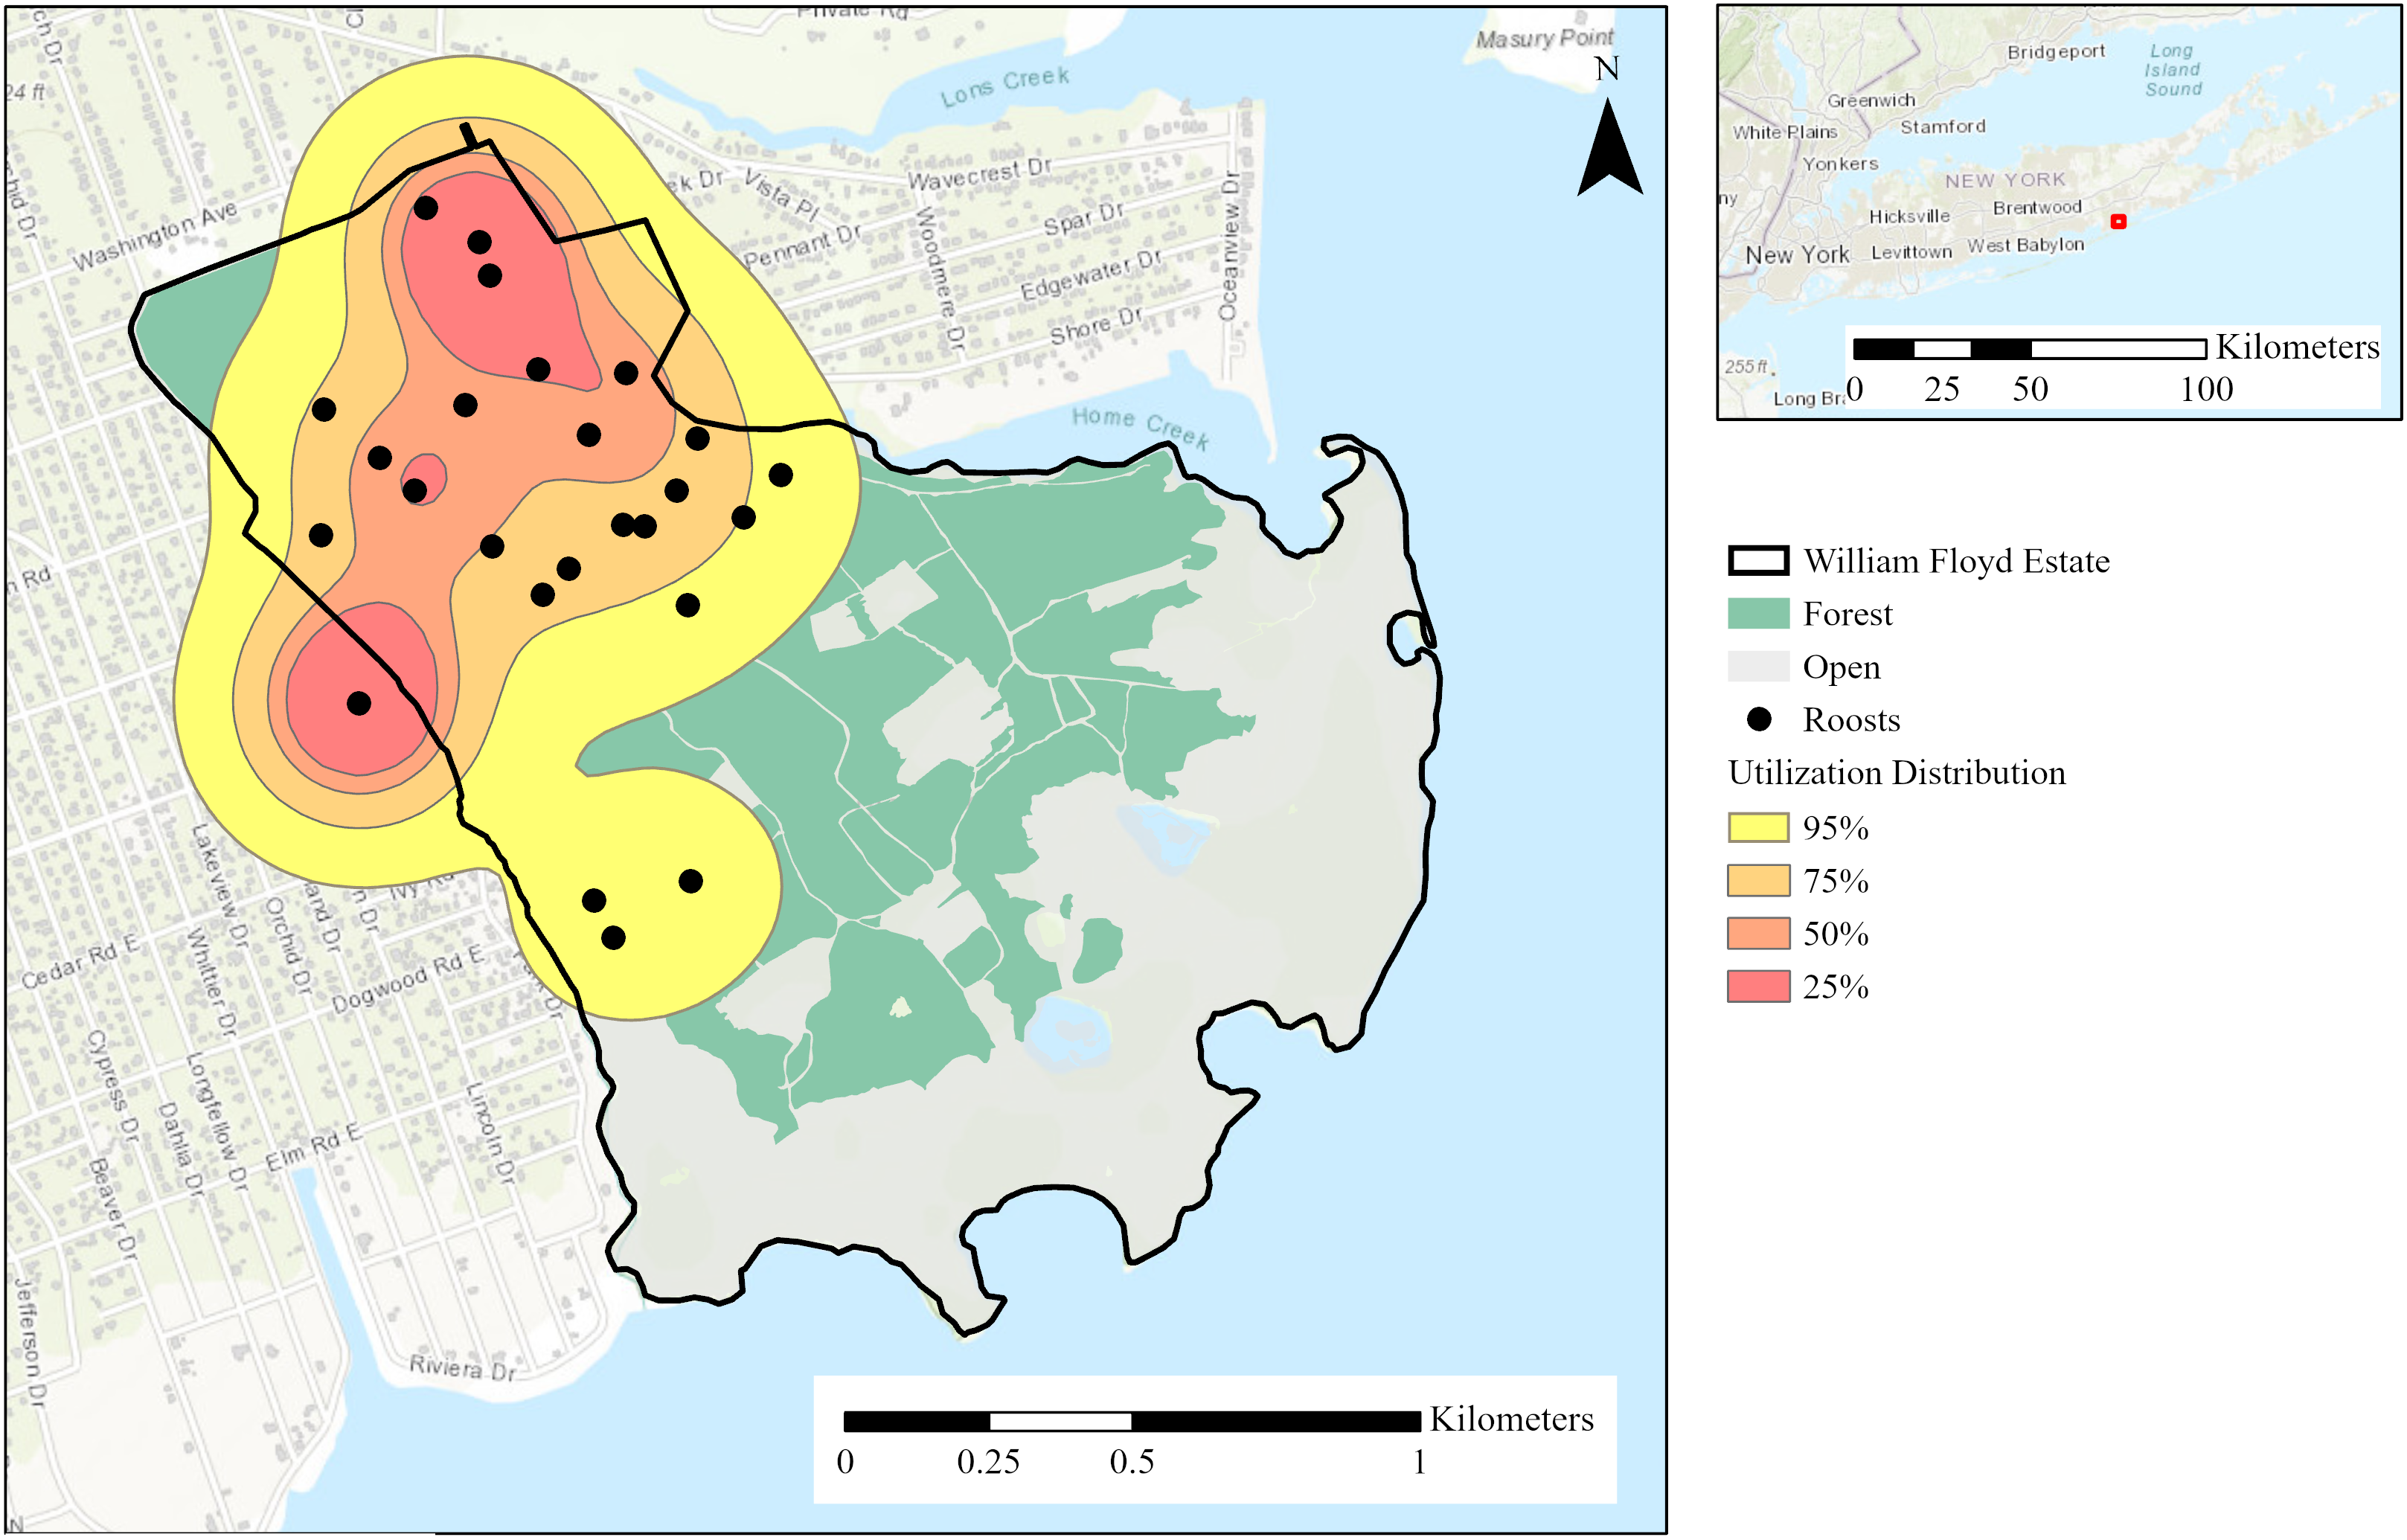Viewport: 2407px width, 1540px height.
Task: Click the Forest green legend swatch
Action: coord(1758,614)
